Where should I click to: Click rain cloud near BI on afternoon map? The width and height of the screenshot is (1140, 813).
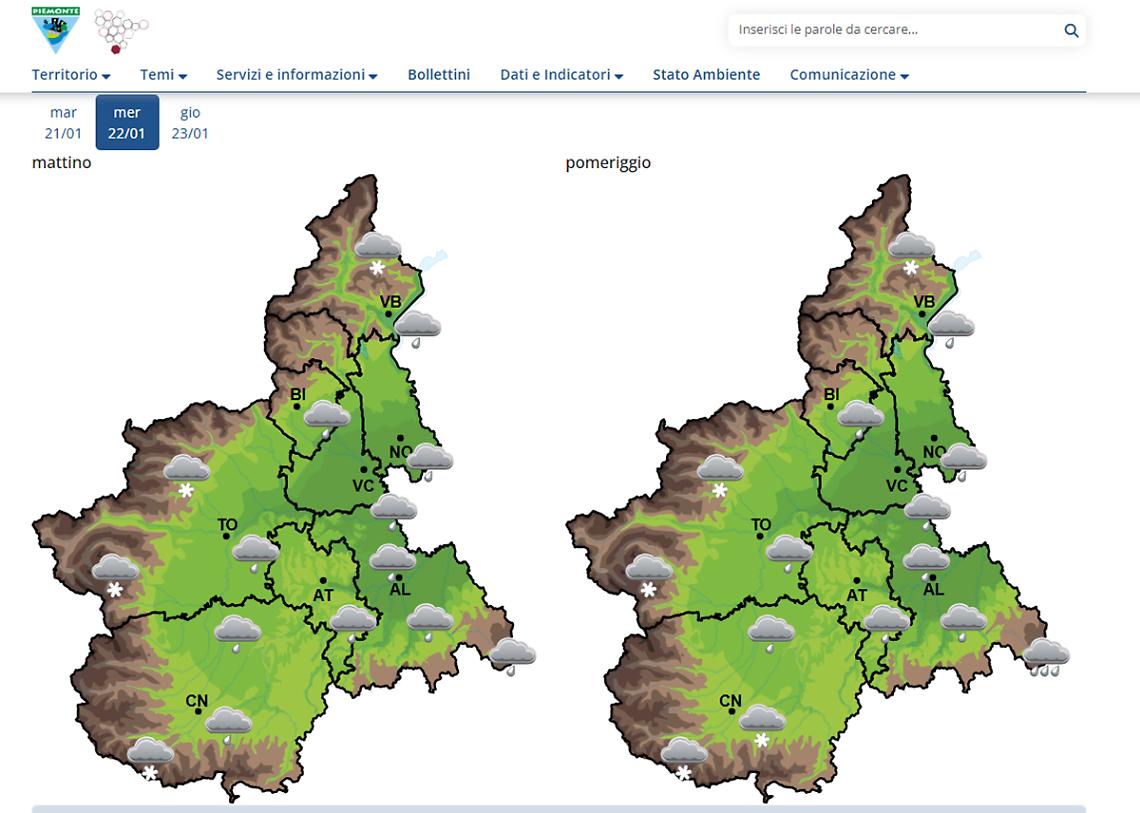(860, 418)
